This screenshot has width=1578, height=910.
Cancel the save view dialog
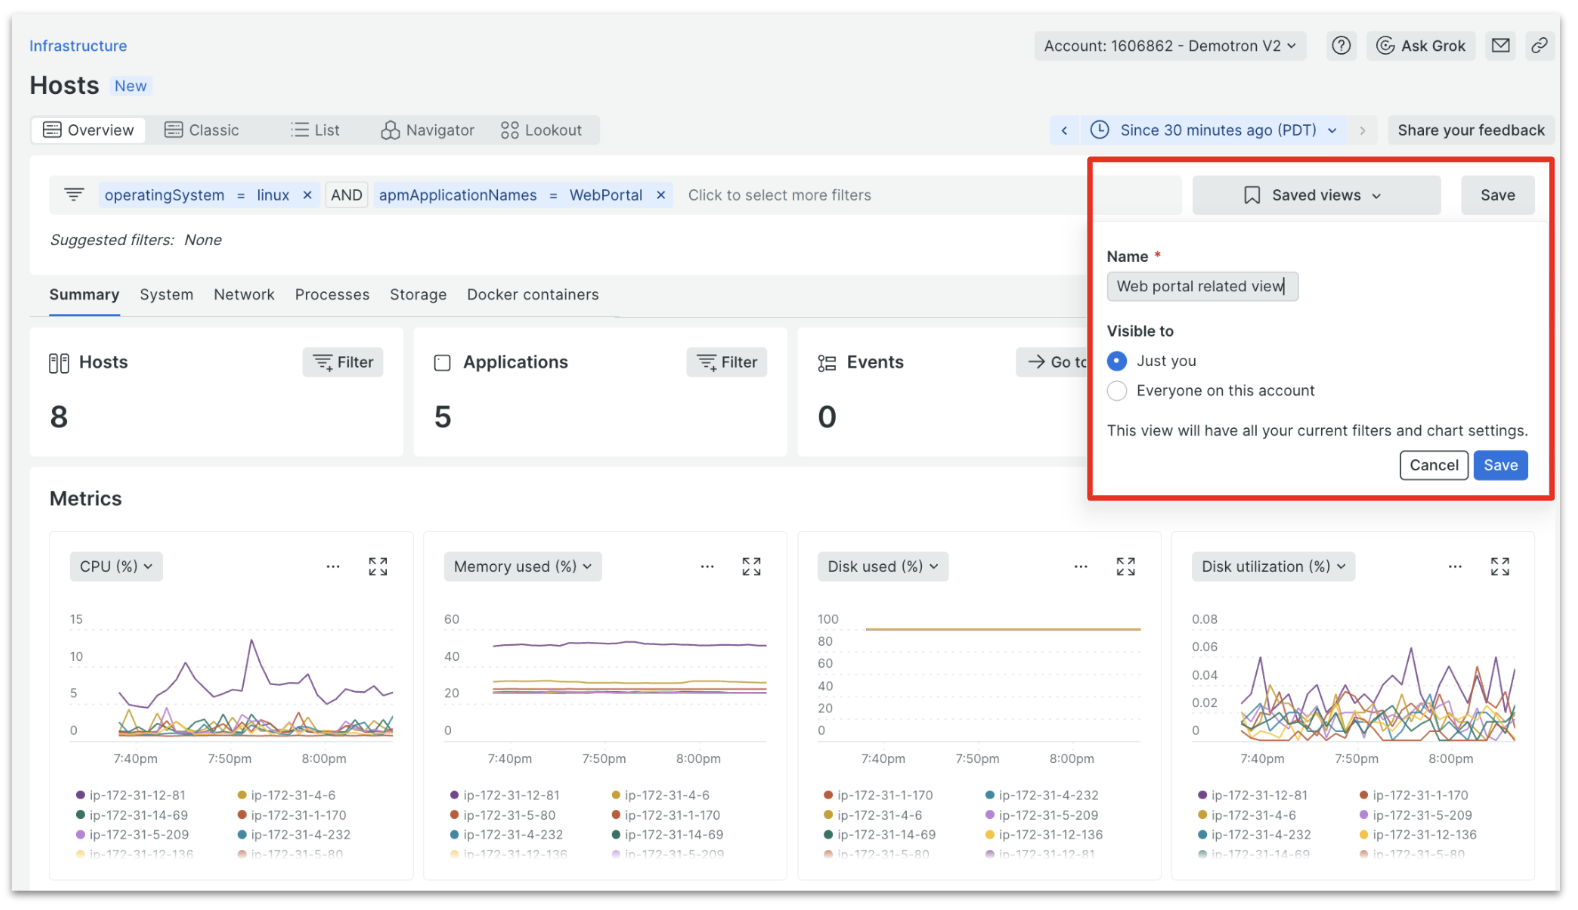[x=1434, y=466]
